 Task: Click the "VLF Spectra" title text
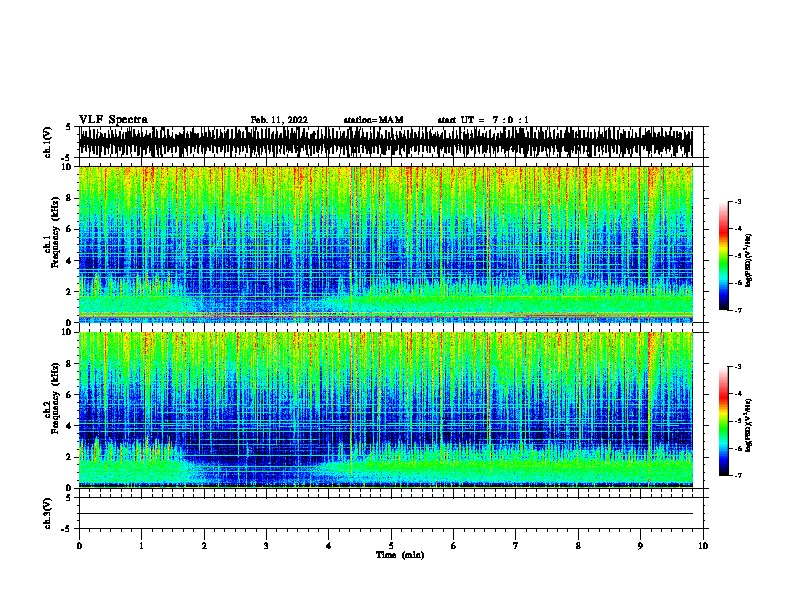[113, 120]
